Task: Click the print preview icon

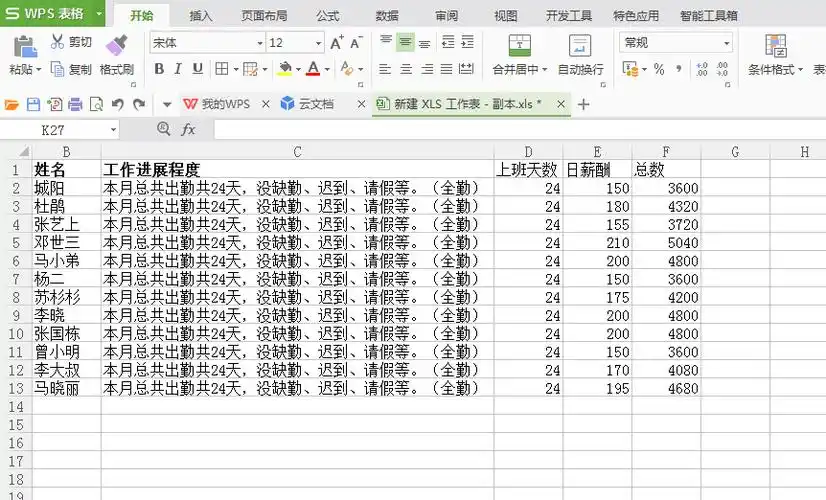Action: click(96, 104)
